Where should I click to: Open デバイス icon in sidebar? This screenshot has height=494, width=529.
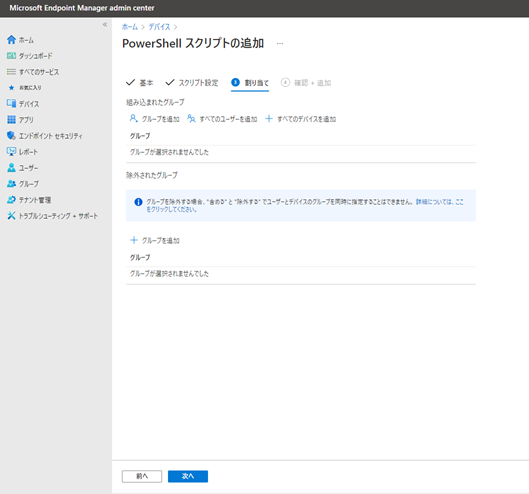(11, 104)
